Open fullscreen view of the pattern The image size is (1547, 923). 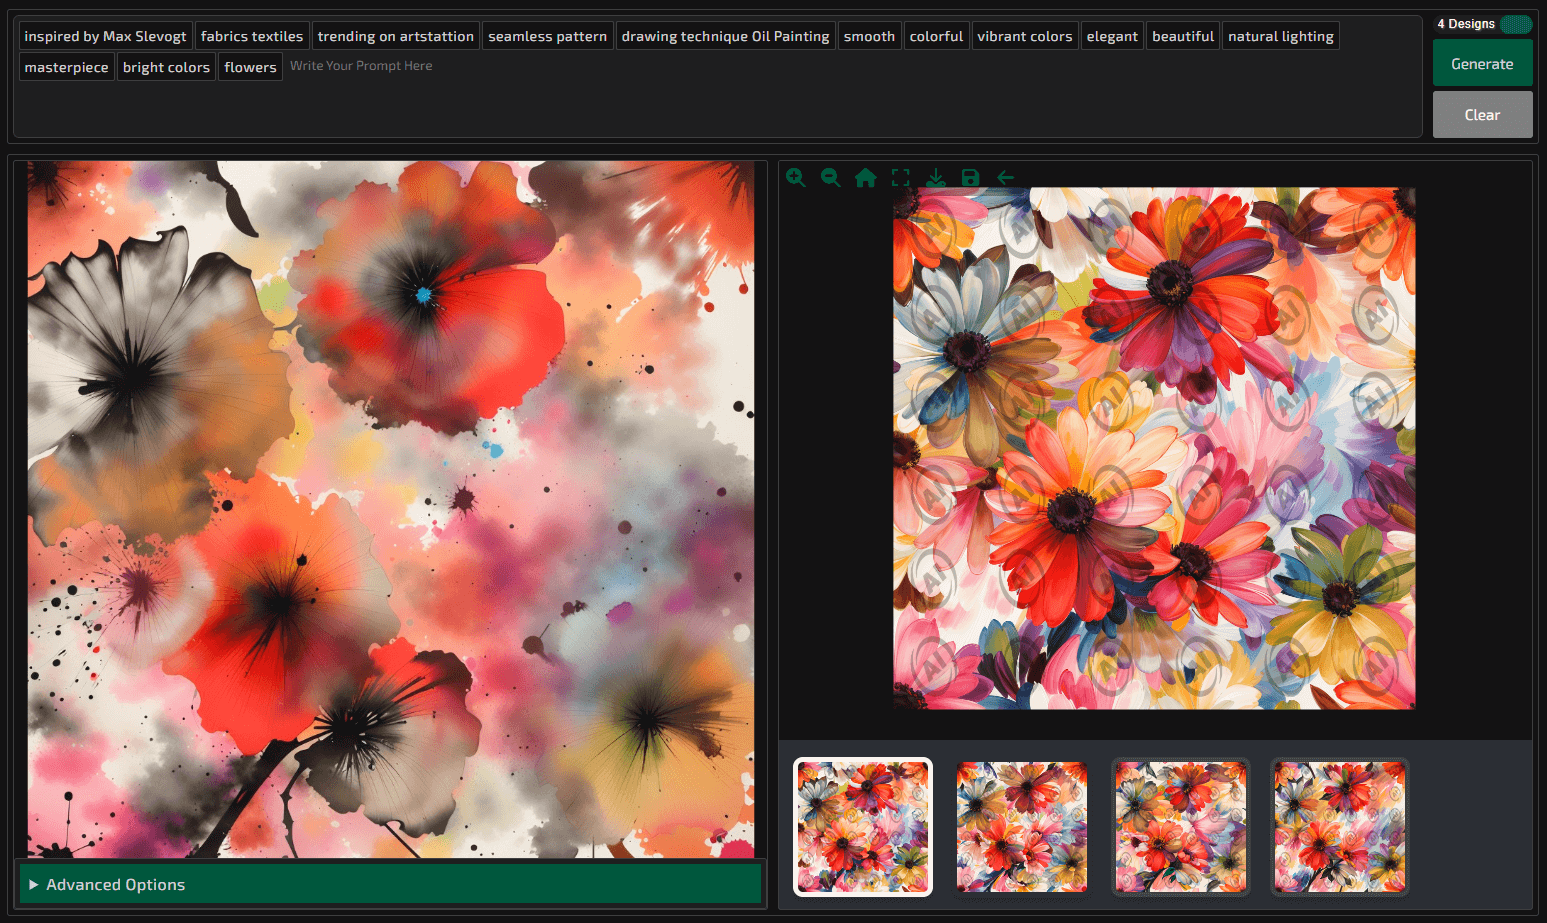coord(901,177)
